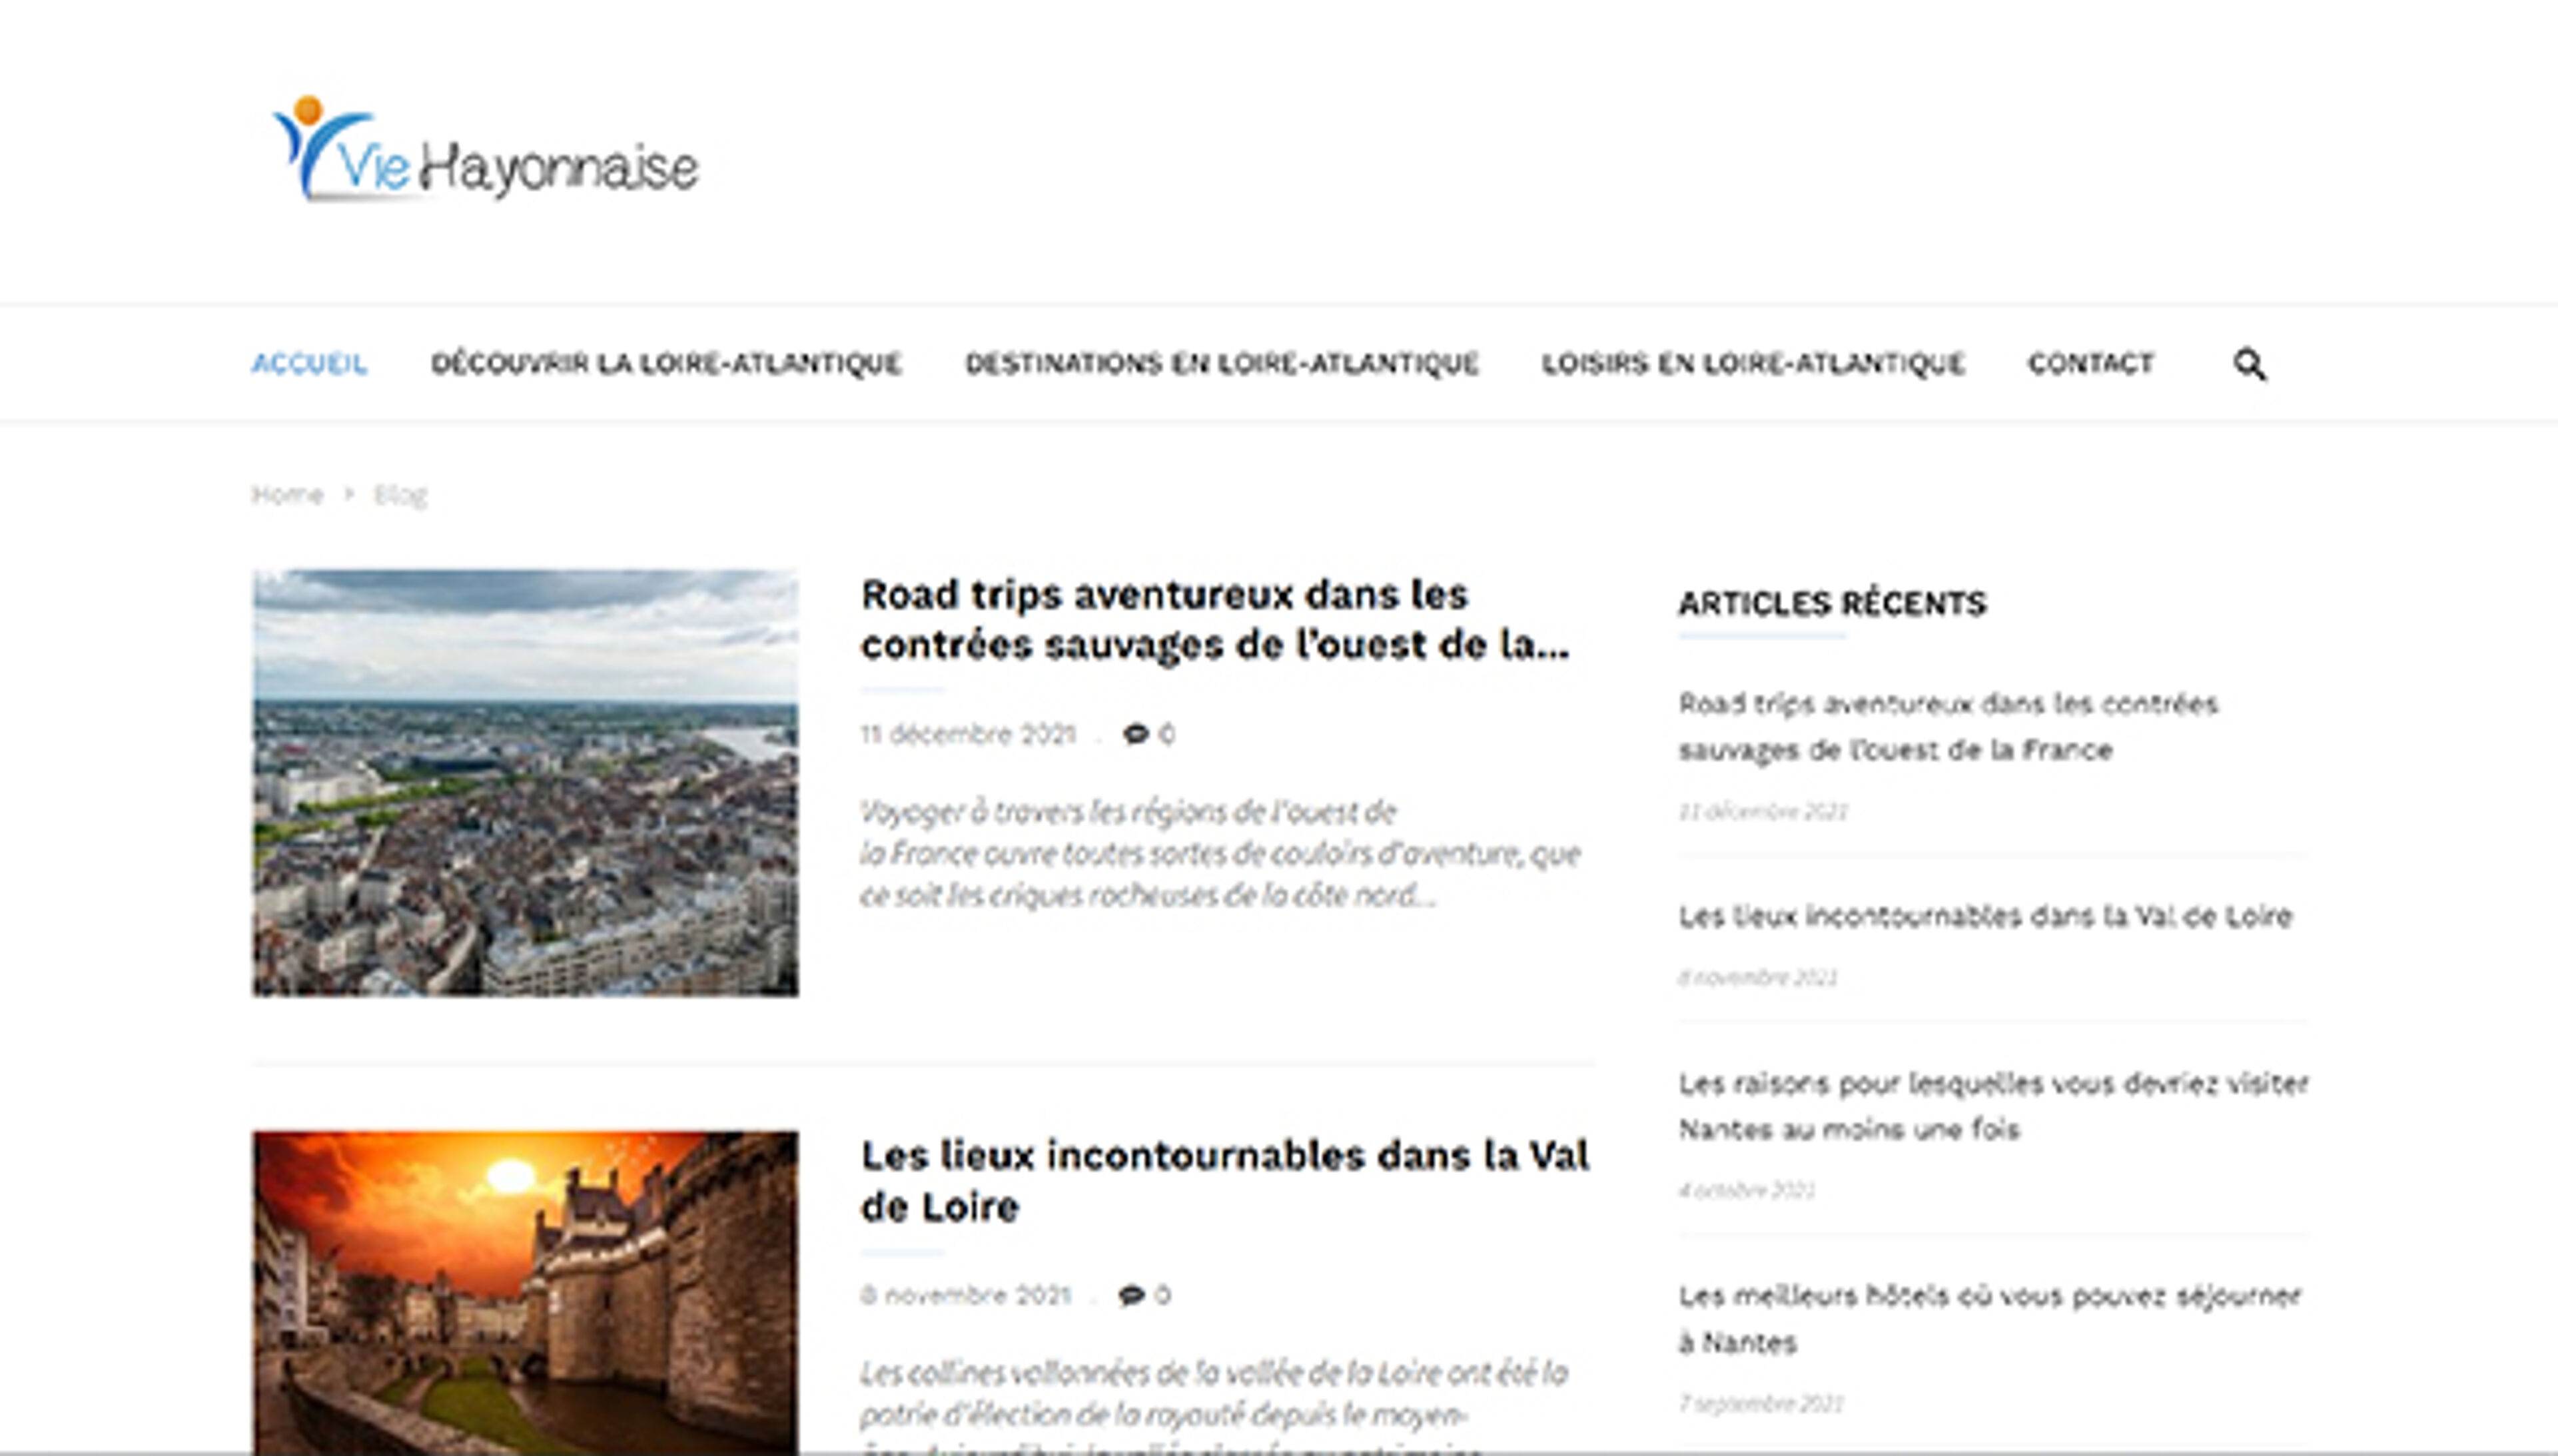
Task: Click the Vie Hayonnaise site logo
Action: pyautogui.click(x=486, y=152)
